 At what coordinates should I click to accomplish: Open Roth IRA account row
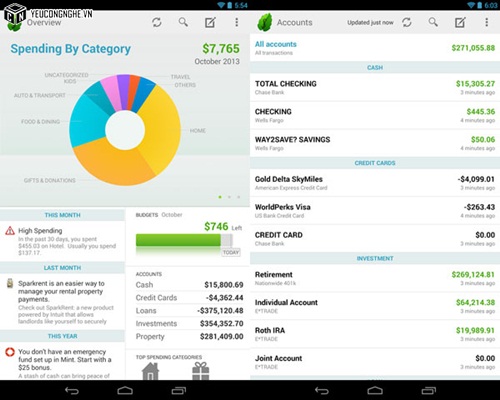(x=375, y=334)
